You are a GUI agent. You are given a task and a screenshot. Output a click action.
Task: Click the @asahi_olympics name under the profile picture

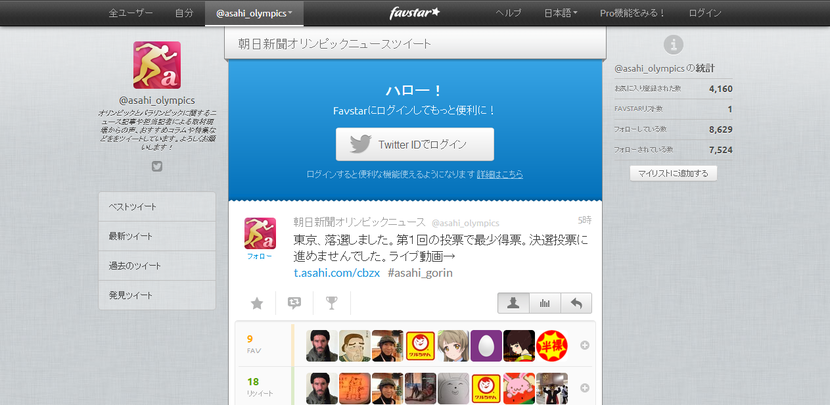pos(157,100)
